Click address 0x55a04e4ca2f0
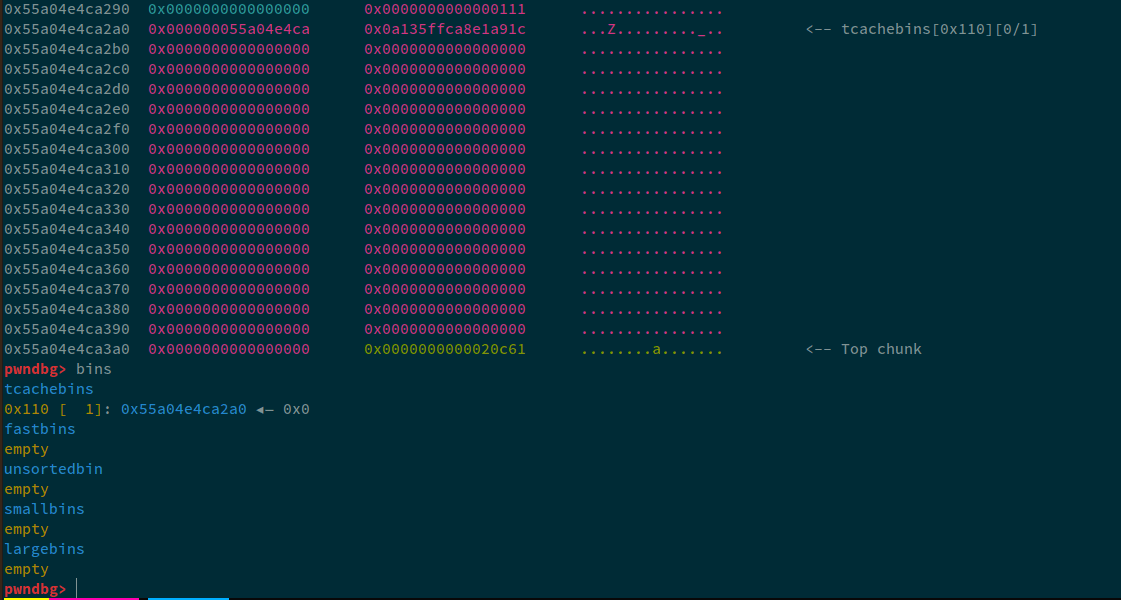1121x600 pixels. coord(67,130)
